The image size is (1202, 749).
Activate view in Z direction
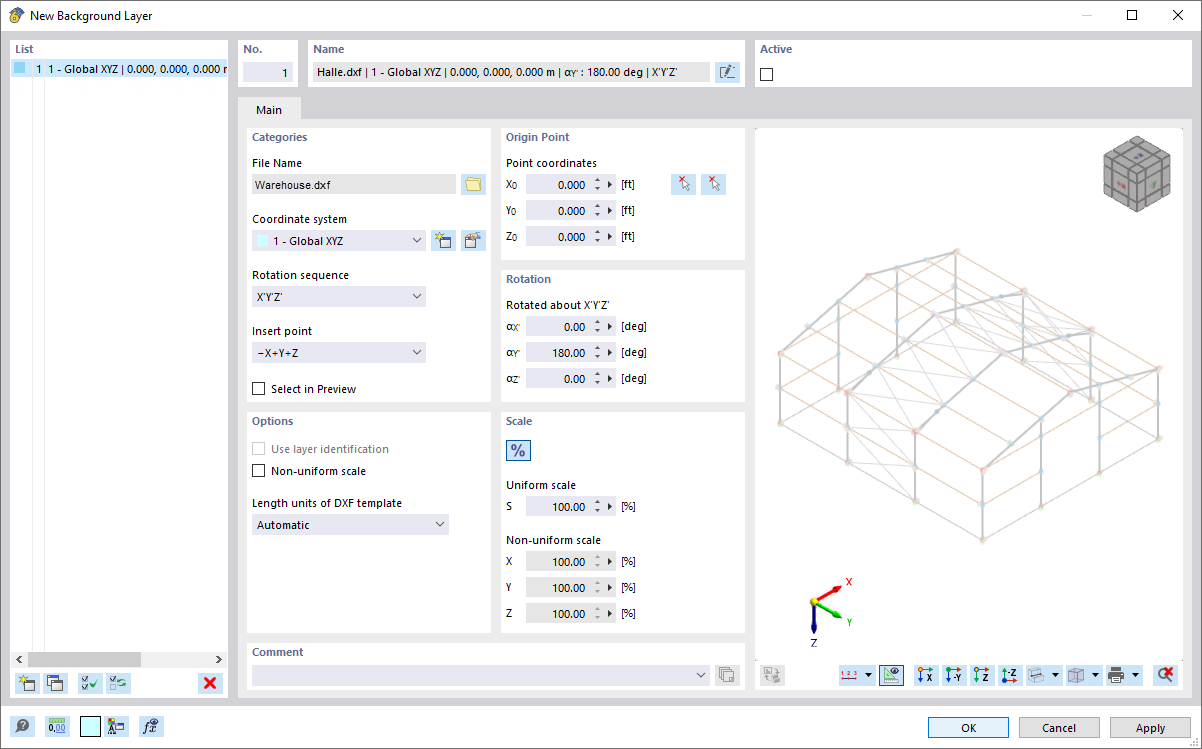click(x=982, y=675)
